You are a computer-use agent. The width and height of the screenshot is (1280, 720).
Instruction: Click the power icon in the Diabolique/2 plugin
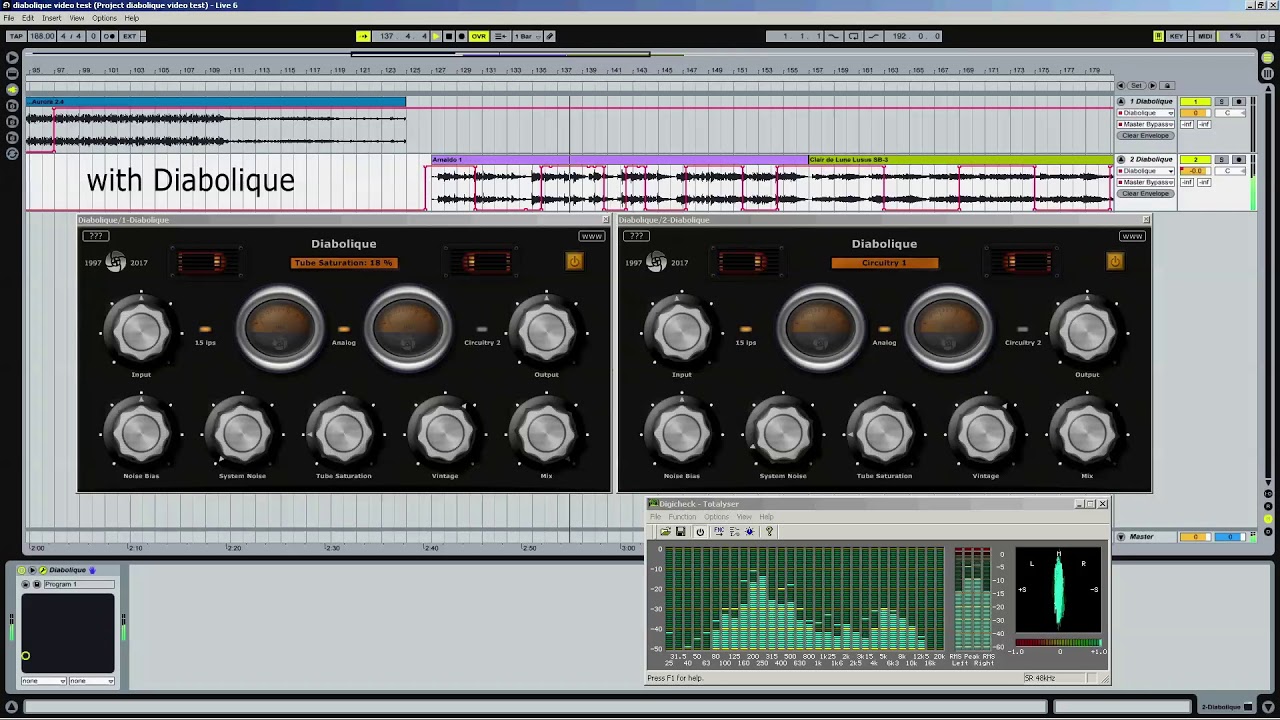(1115, 262)
